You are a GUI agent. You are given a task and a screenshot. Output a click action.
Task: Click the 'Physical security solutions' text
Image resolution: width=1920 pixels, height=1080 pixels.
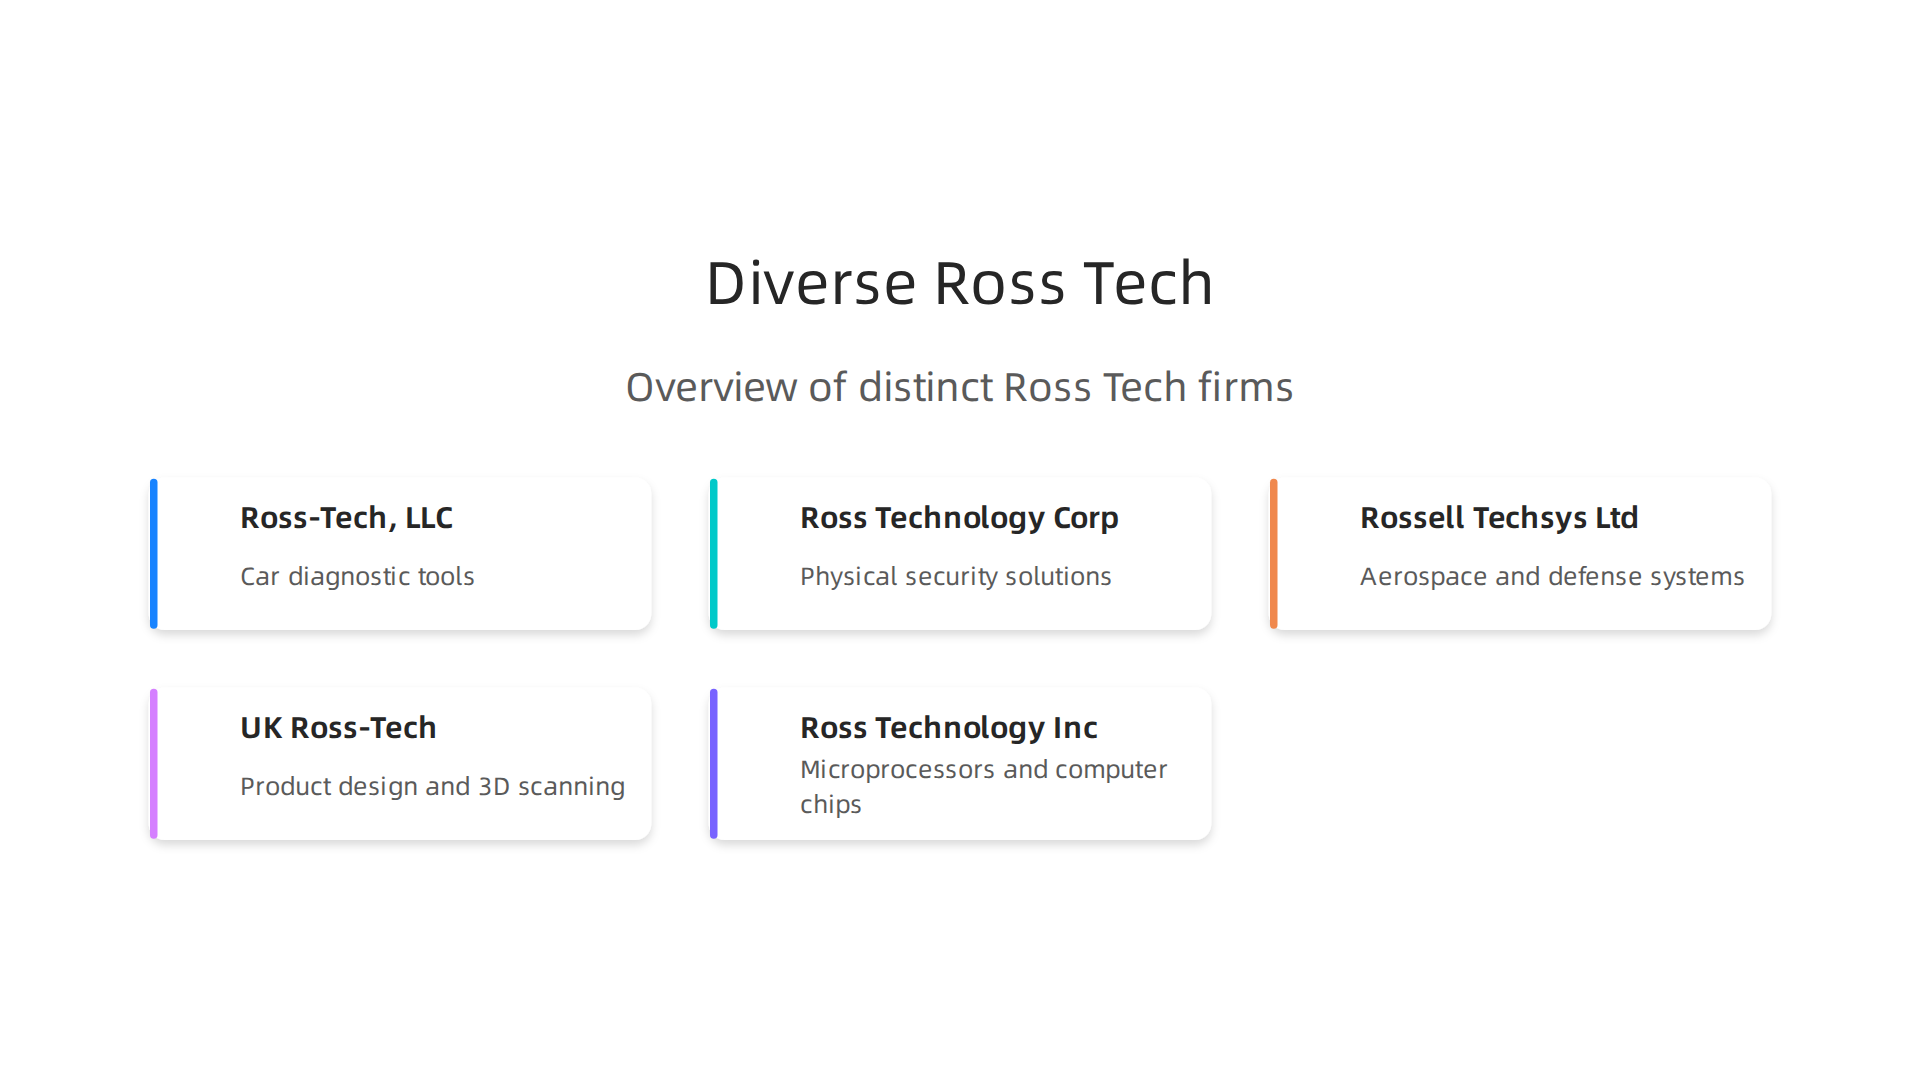pos(955,577)
